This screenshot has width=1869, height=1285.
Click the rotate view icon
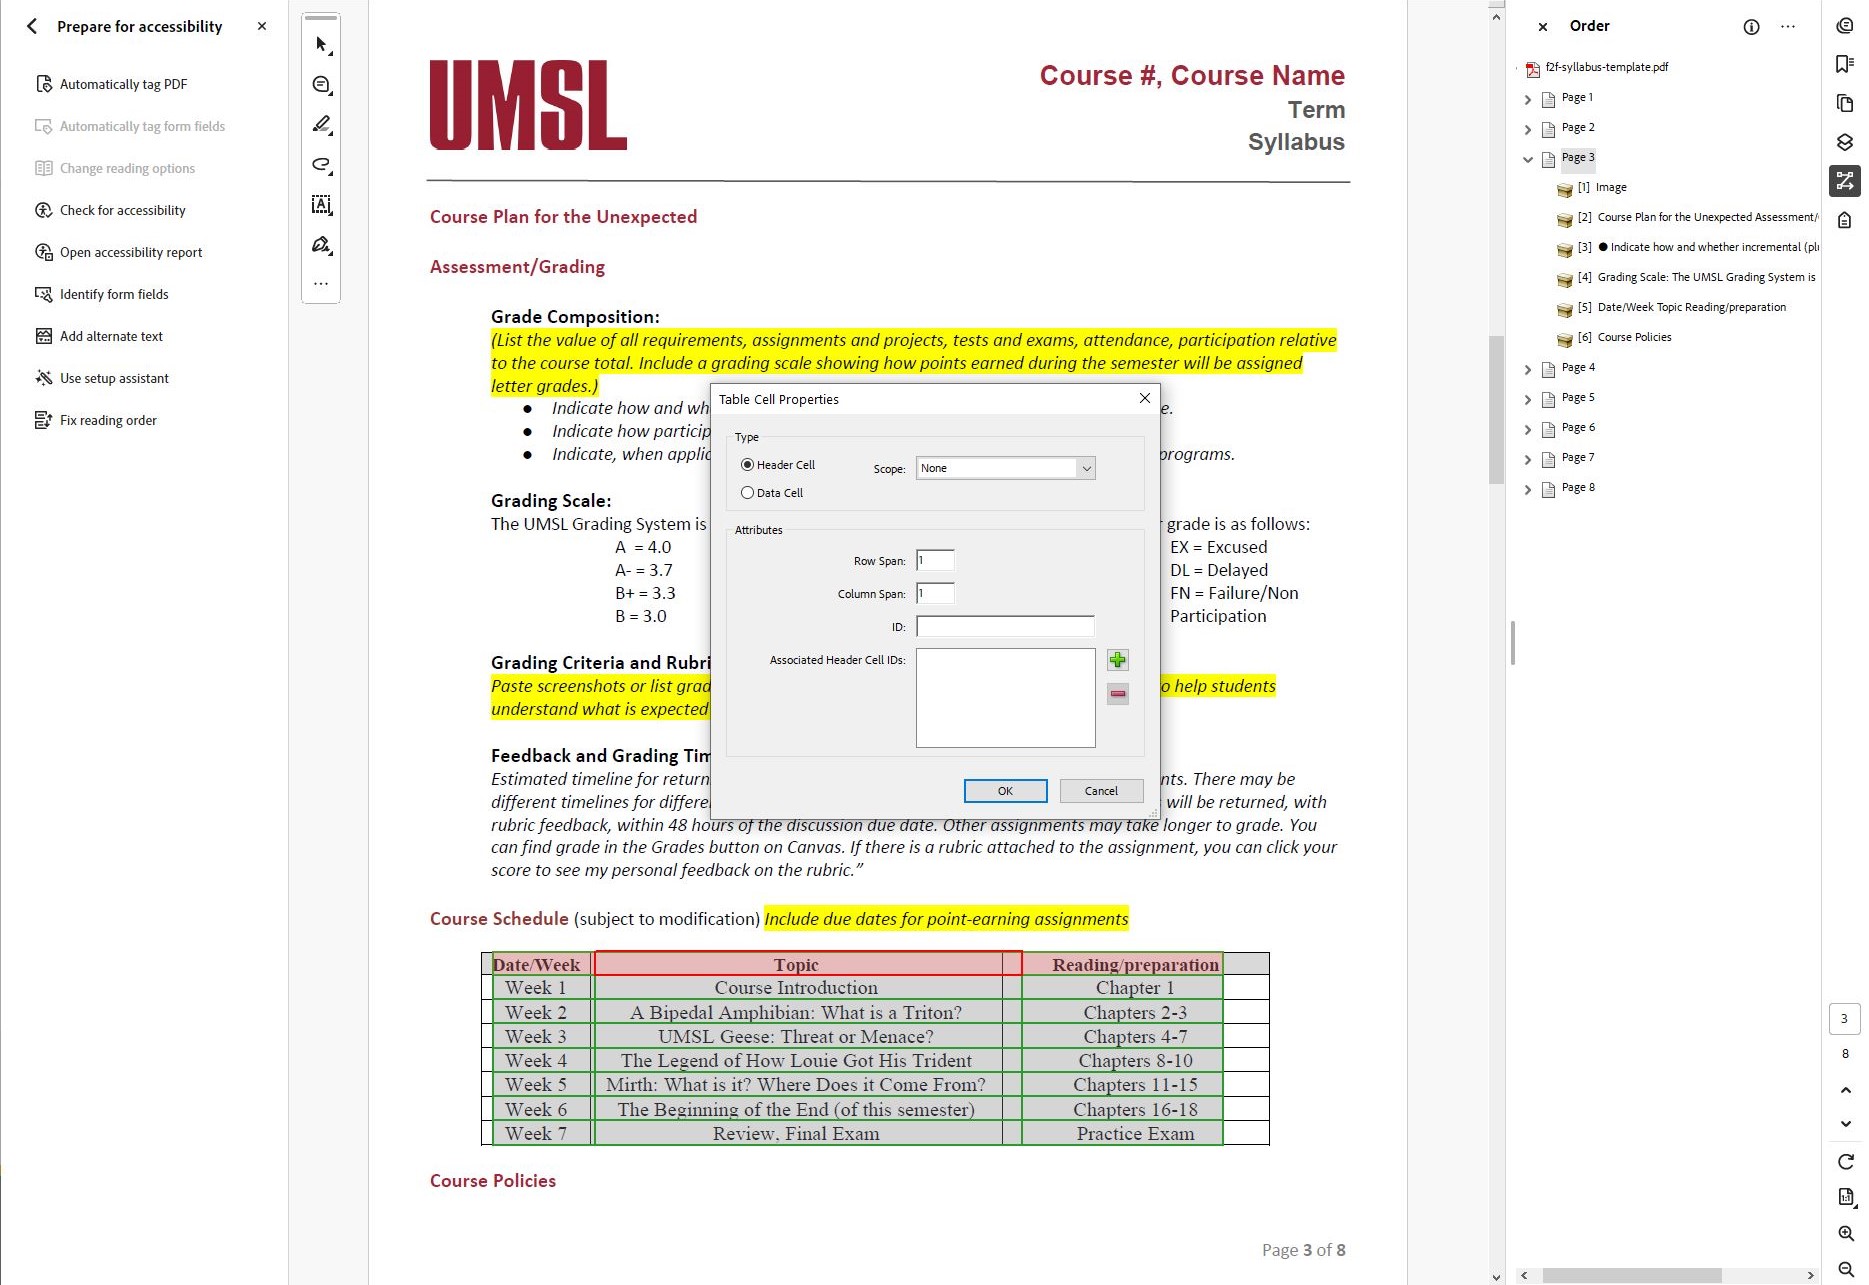tap(1845, 1162)
